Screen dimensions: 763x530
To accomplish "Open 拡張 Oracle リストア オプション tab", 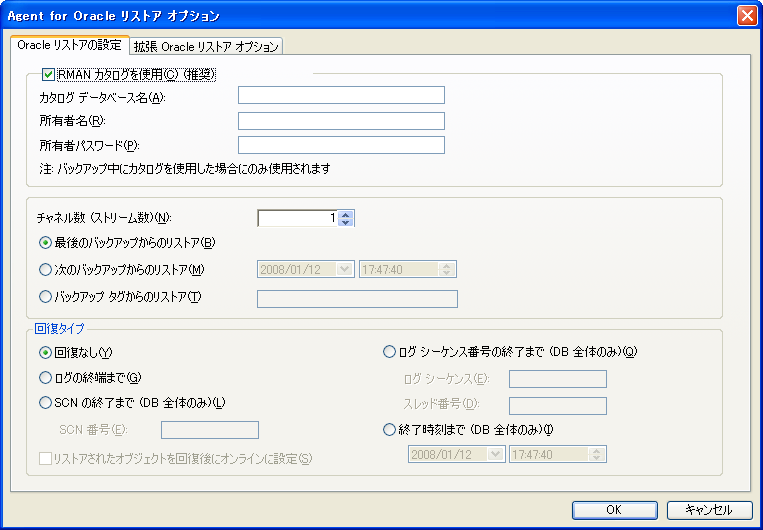I will [x=206, y=47].
